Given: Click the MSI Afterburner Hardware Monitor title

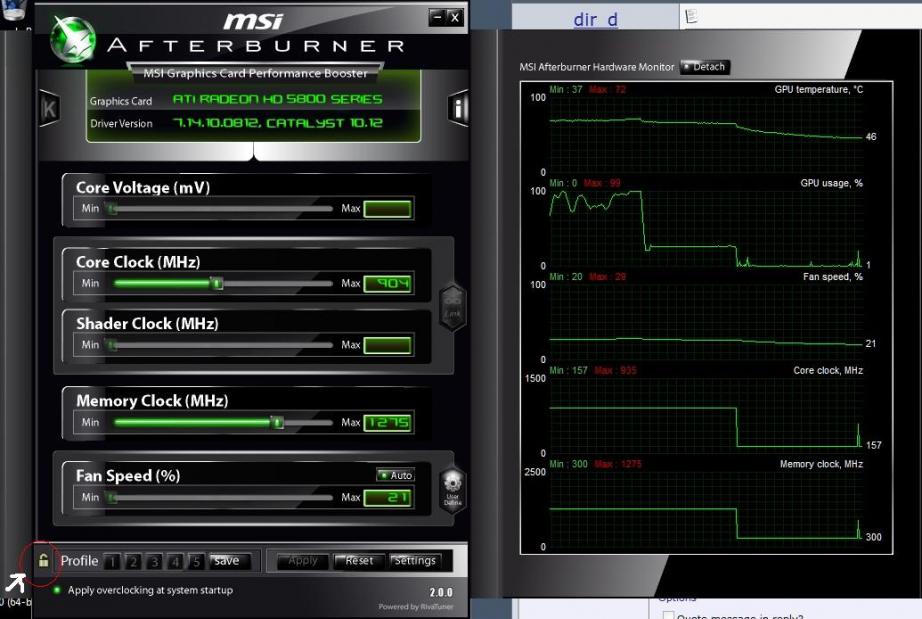Looking at the screenshot, I should pyautogui.click(x=596, y=67).
